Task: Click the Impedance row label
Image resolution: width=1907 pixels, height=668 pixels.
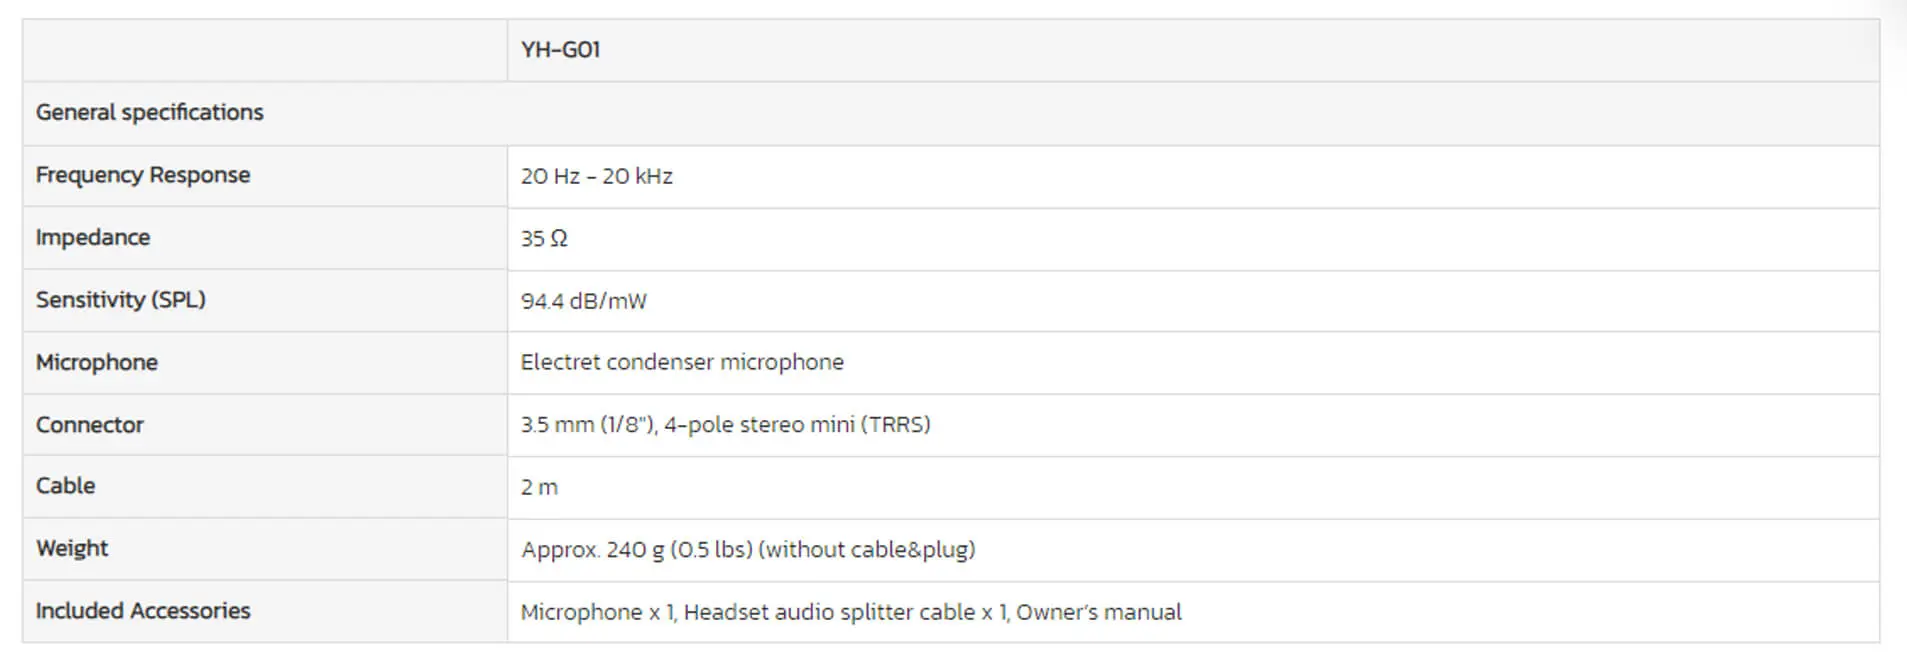Action: [93, 237]
